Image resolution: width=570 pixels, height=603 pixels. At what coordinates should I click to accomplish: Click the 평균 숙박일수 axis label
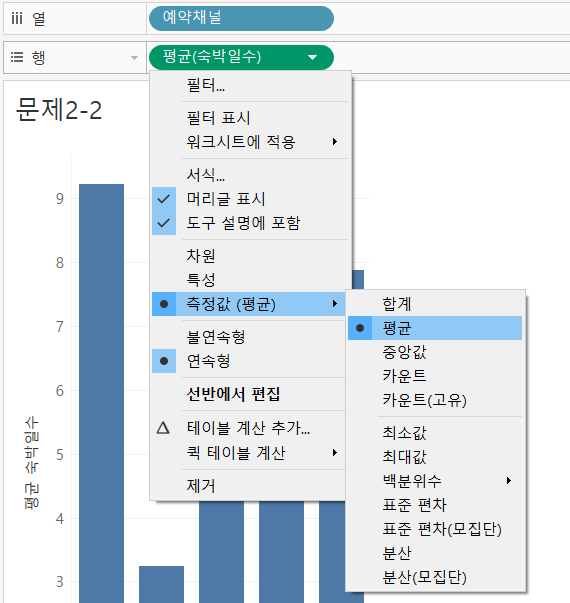[32, 463]
